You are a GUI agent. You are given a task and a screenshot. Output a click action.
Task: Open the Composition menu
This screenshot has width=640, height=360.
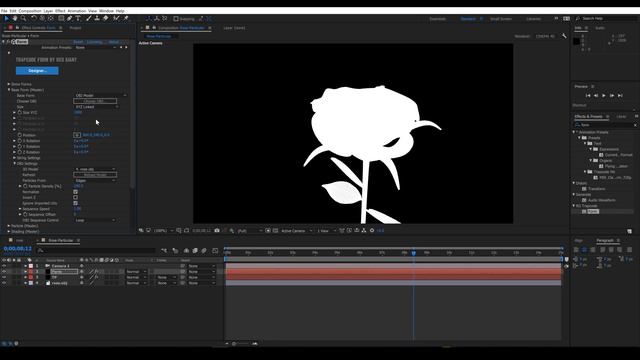pos(30,11)
